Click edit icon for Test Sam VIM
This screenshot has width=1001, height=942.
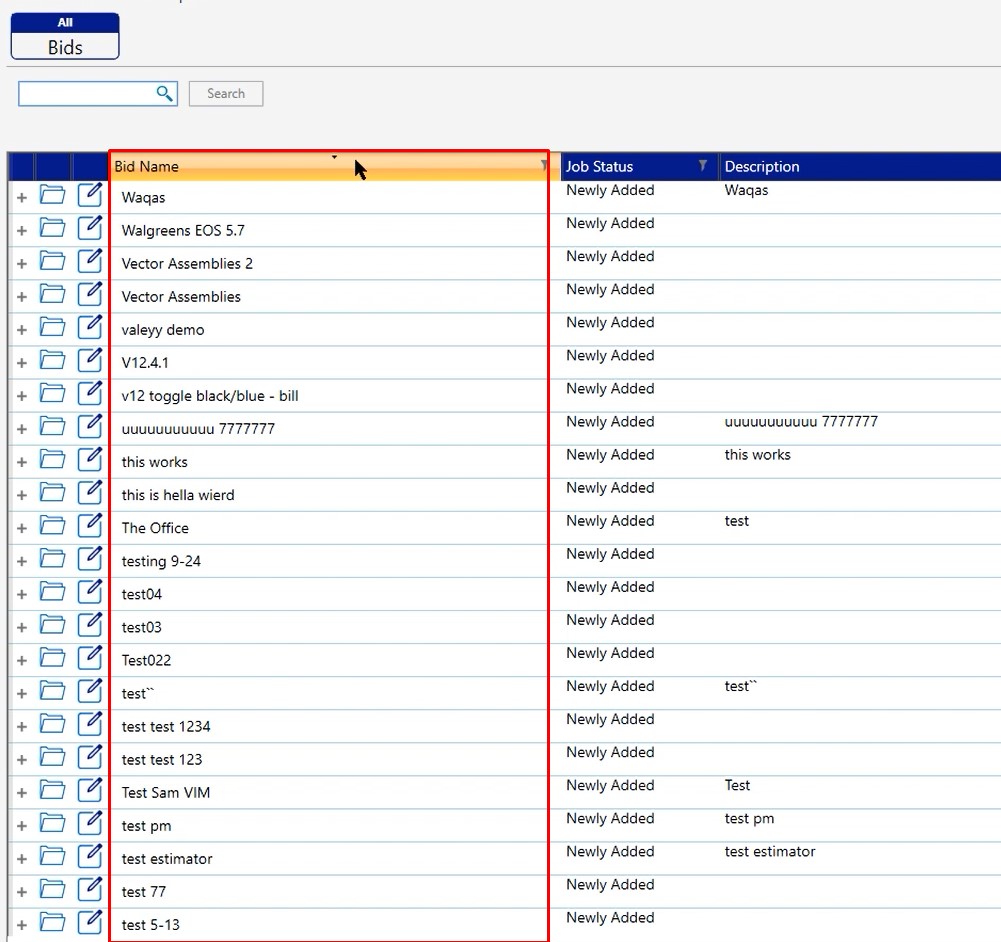coord(90,791)
